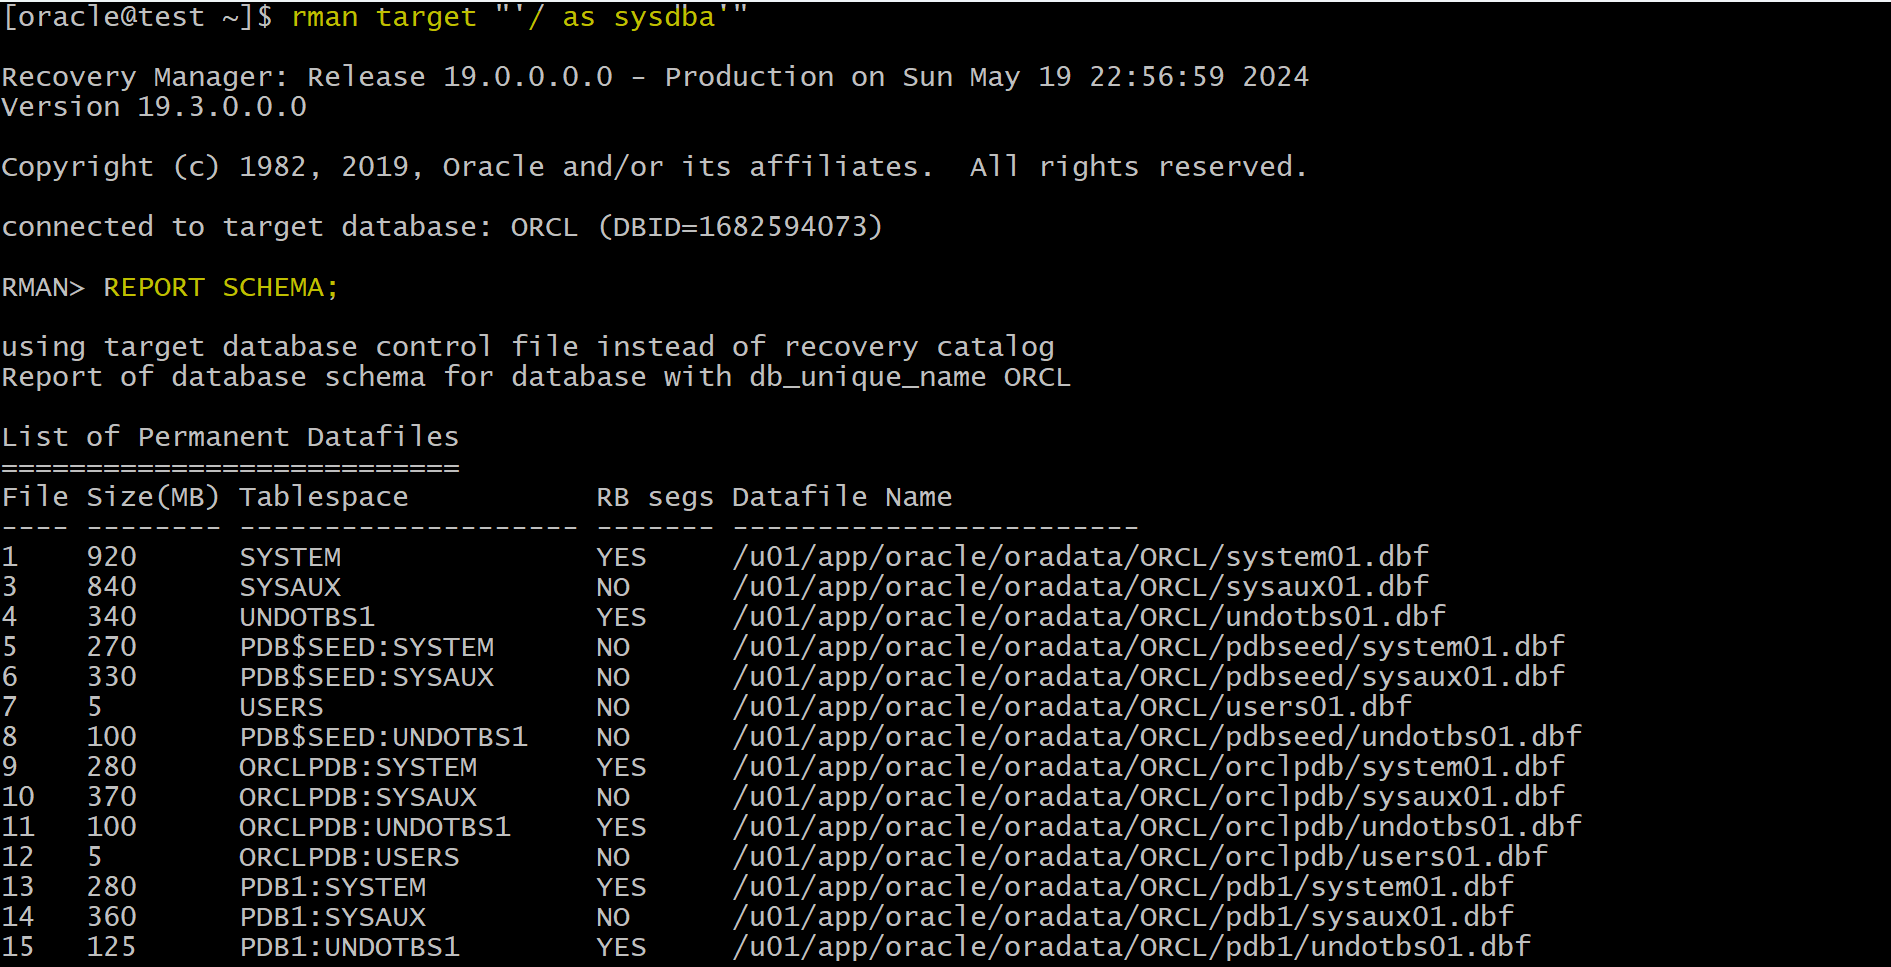
Task: Click the PDB1:SYSTEM tablespace name
Action: click(333, 887)
